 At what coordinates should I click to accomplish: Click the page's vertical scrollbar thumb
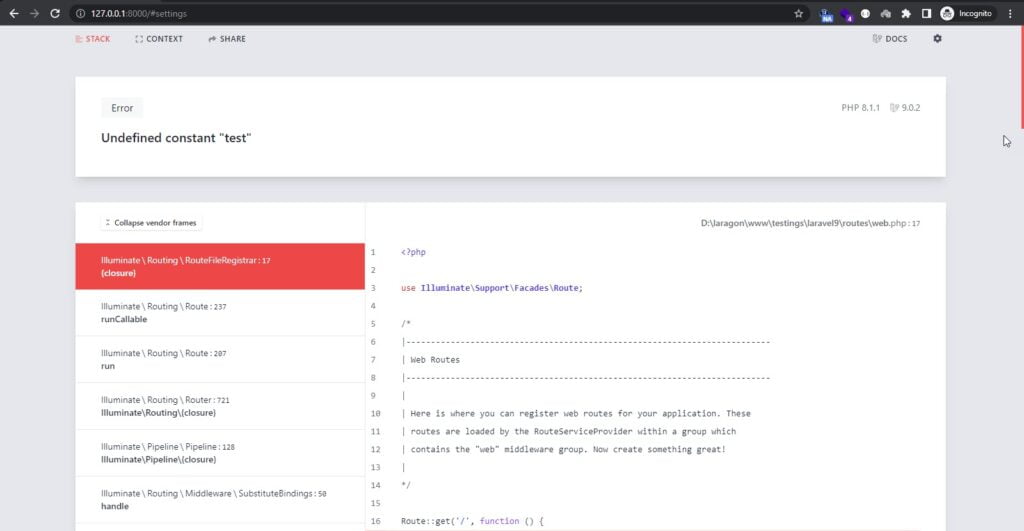[1021, 77]
